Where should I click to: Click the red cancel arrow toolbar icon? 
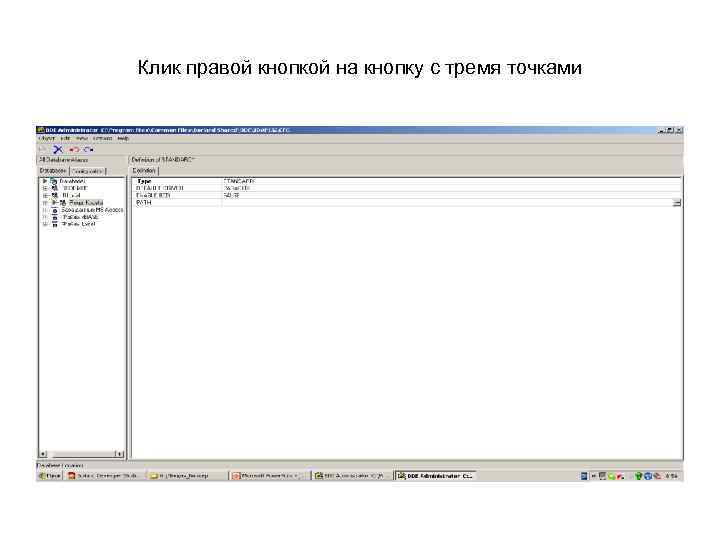tap(74, 149)
